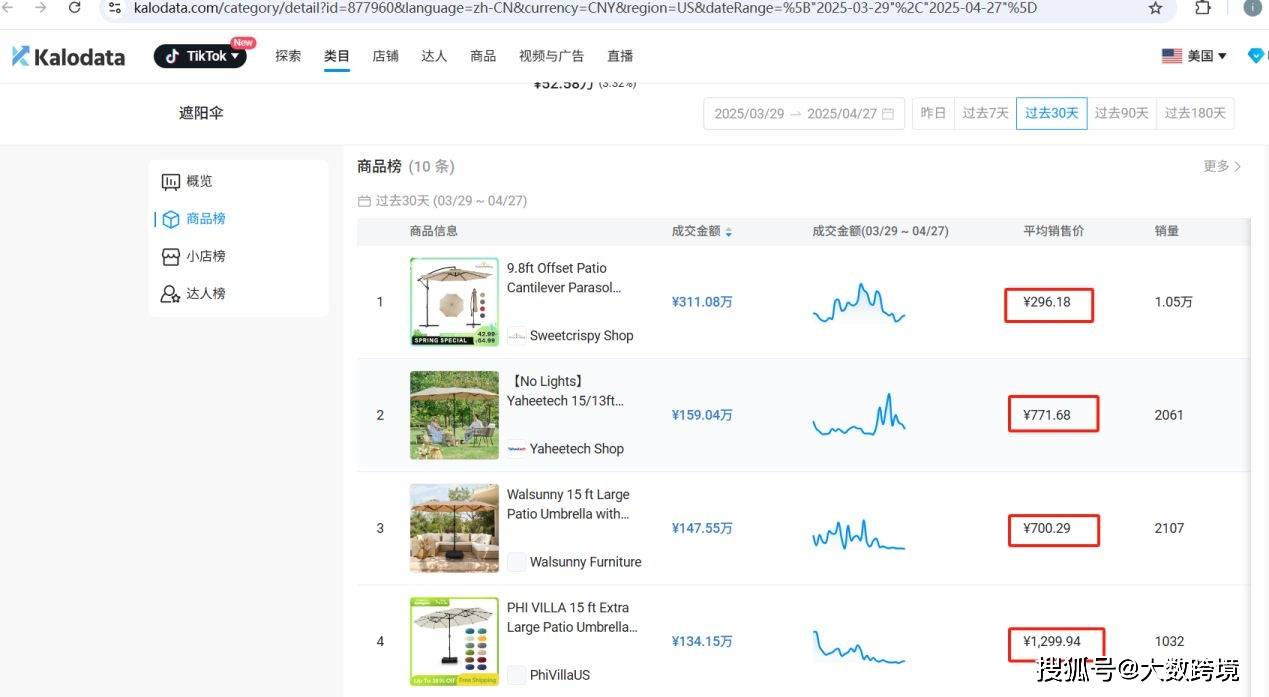Open the Yaheetech umbrella product thumbnail
This screenshot has width=1269, height=697.
(x=454, y=415)
